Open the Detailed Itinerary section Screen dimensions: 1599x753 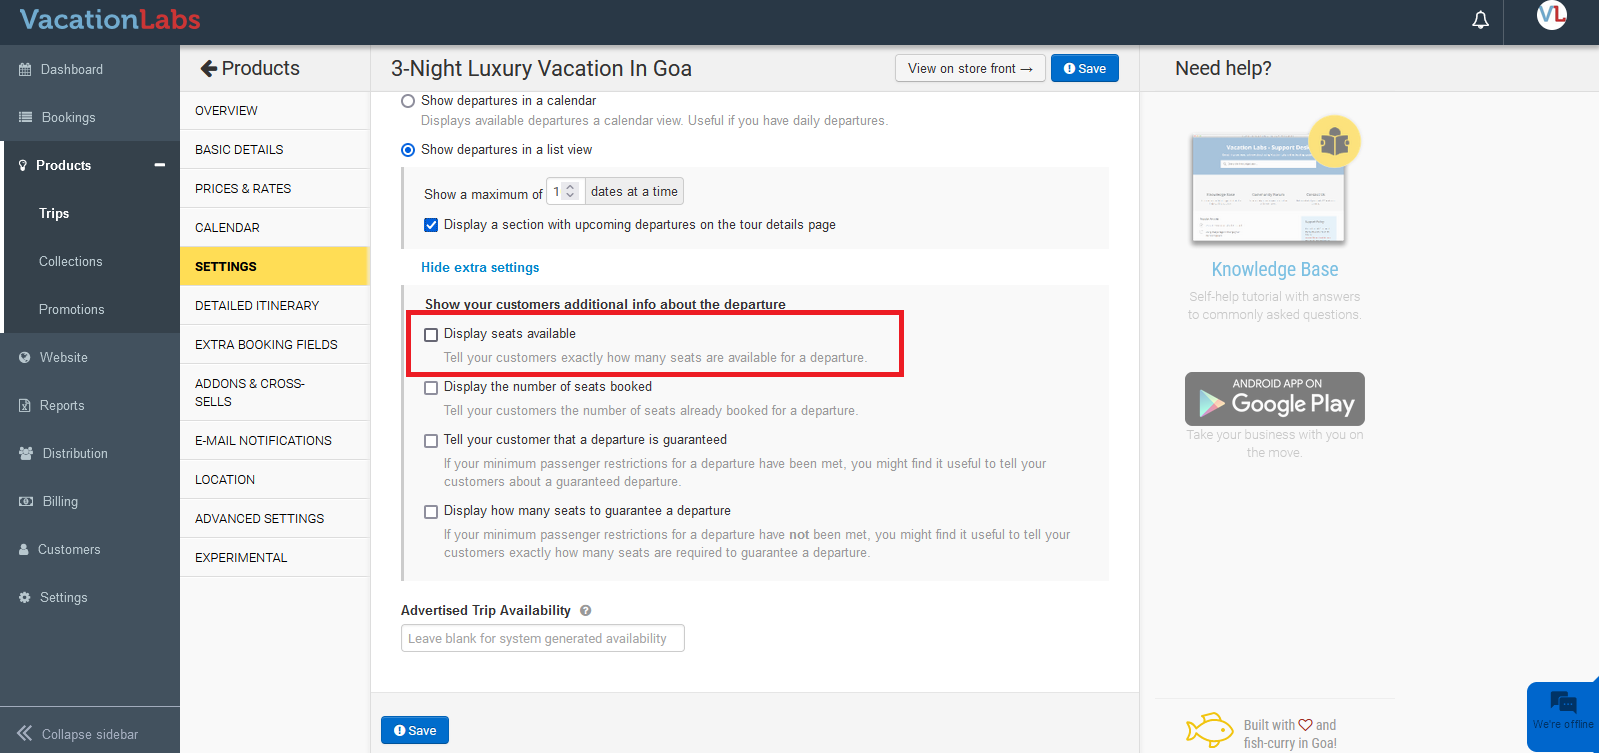[x=257, y=306]
